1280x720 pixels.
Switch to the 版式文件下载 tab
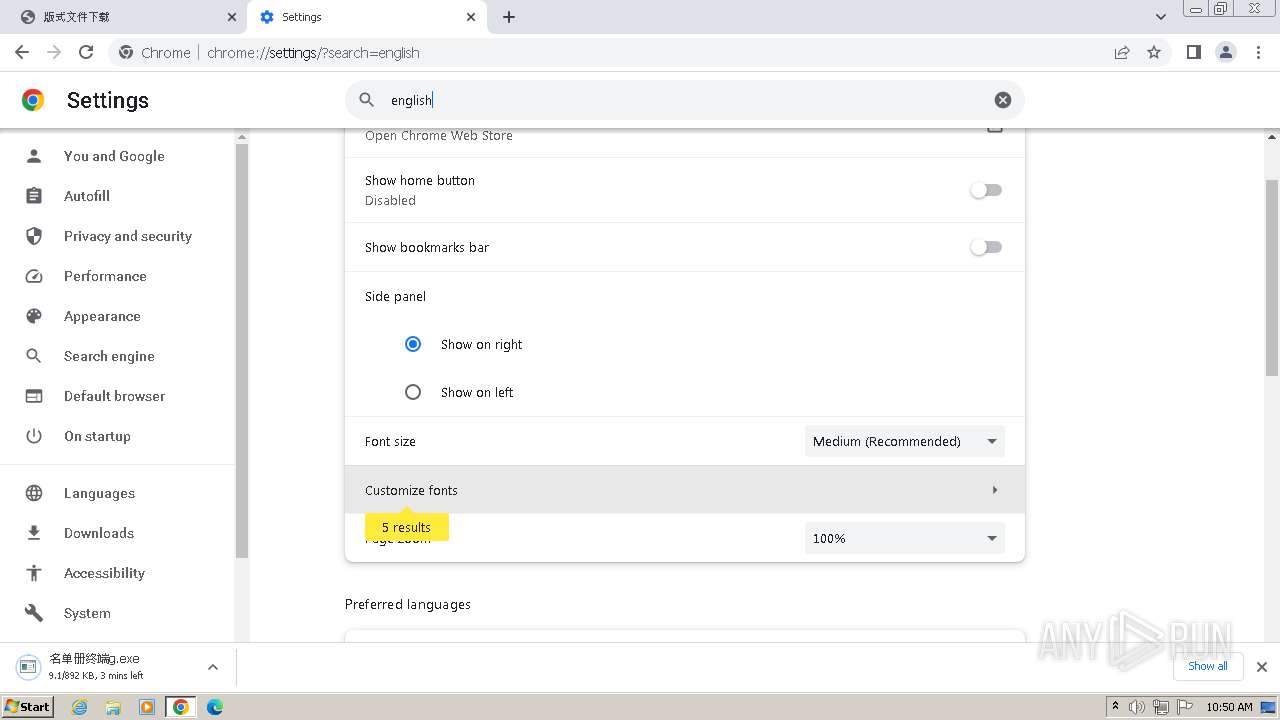(x=125, y=17)
